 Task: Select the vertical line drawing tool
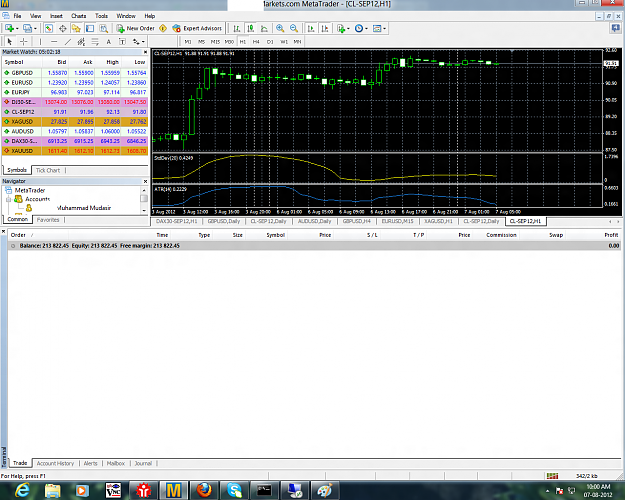(40, 41)
